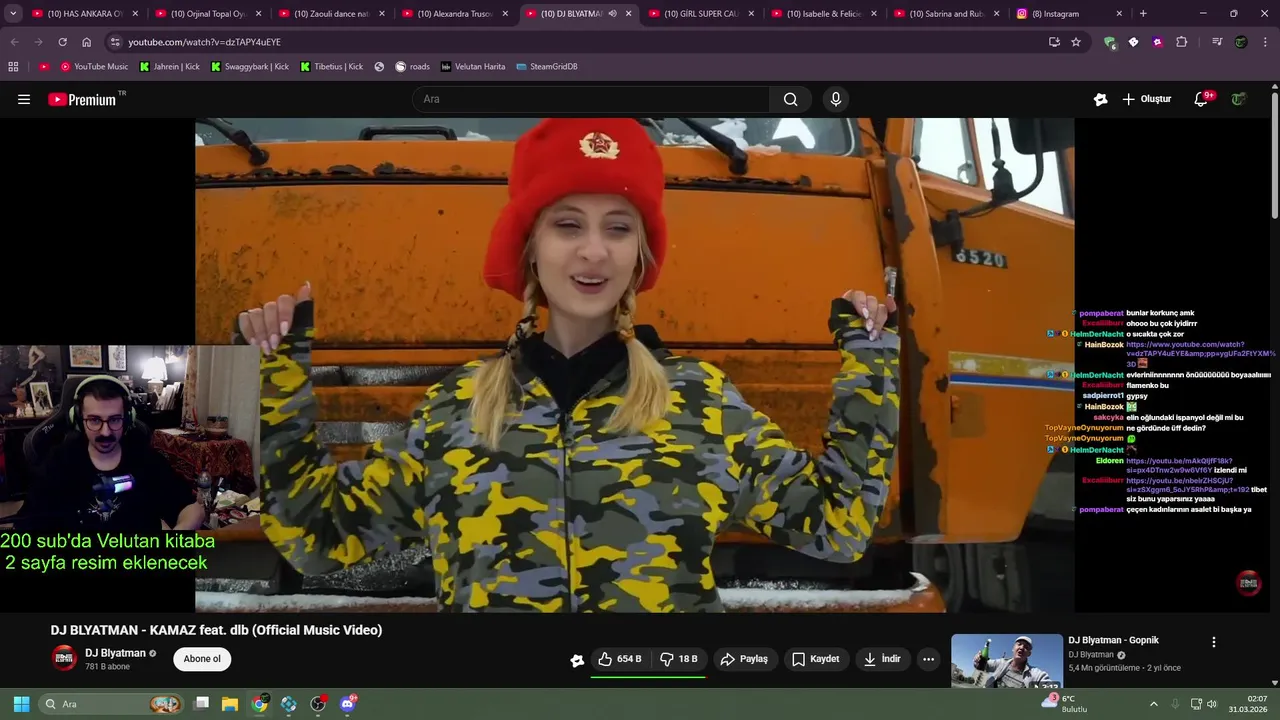1280x720 pixels.
Task: Click the Paylaş share button
Action: 744,659
